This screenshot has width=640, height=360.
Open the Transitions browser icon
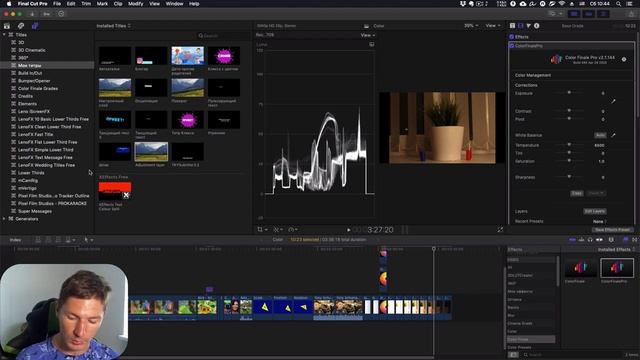(x=635, y=240)
